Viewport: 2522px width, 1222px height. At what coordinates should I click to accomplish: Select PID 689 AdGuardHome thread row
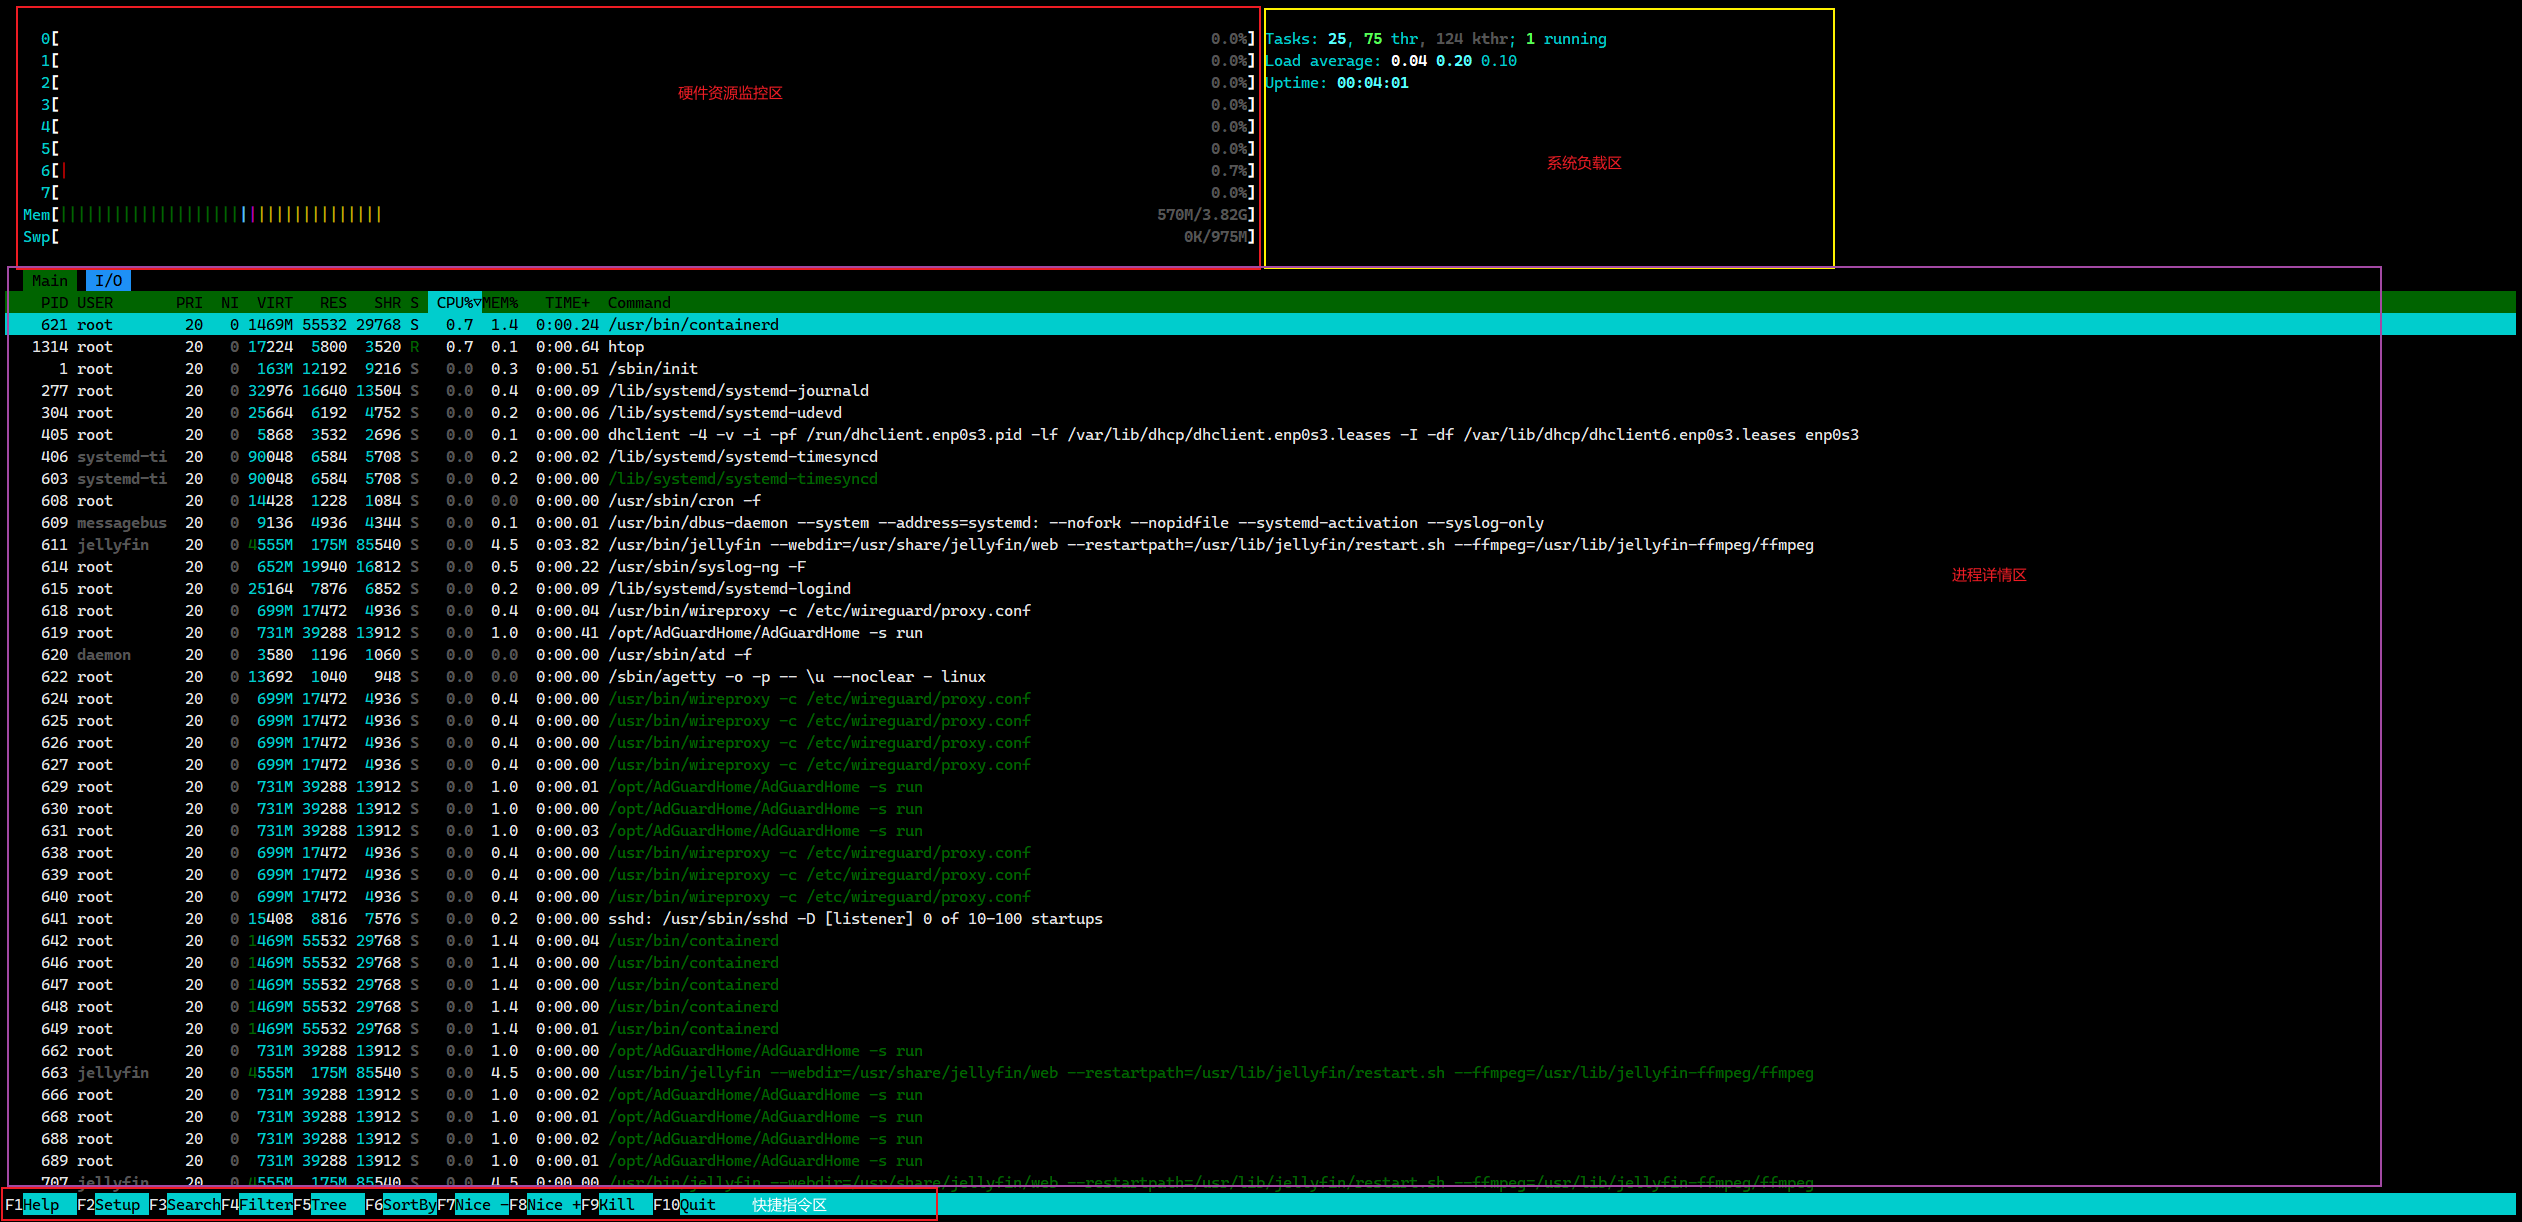1260,1161
